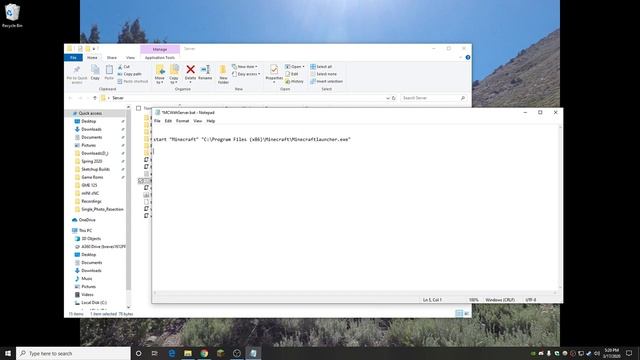
Task: Click the Back arrow in File Explorer
Action: coord(70,98)
